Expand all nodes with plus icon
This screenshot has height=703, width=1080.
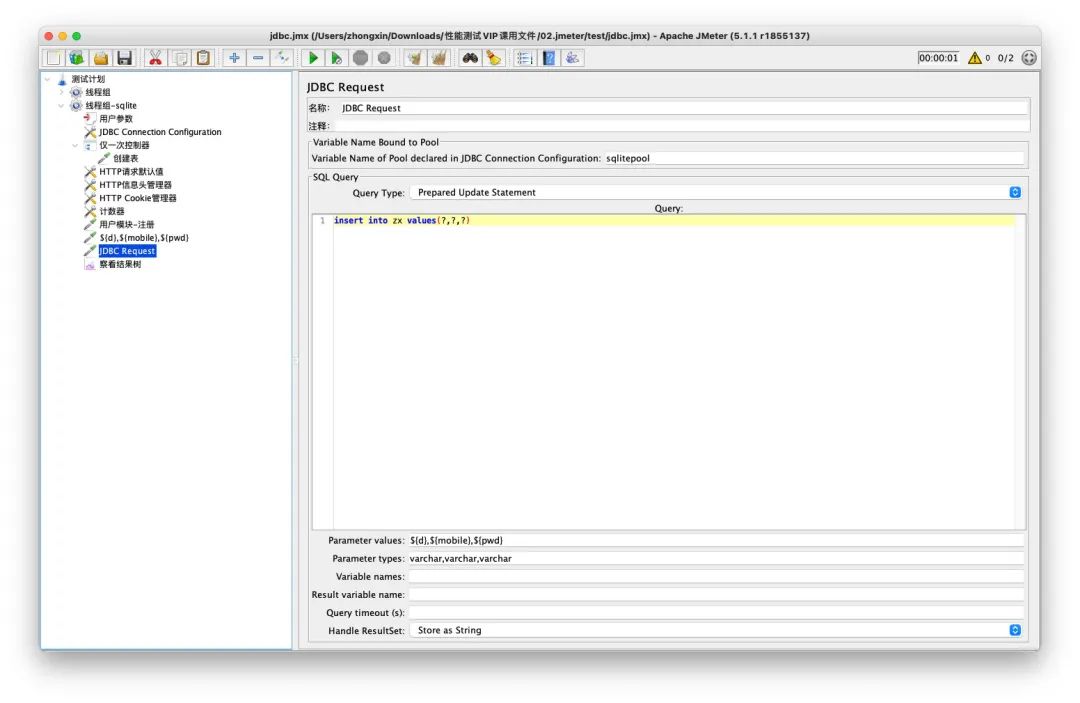[x=234, y=59]
